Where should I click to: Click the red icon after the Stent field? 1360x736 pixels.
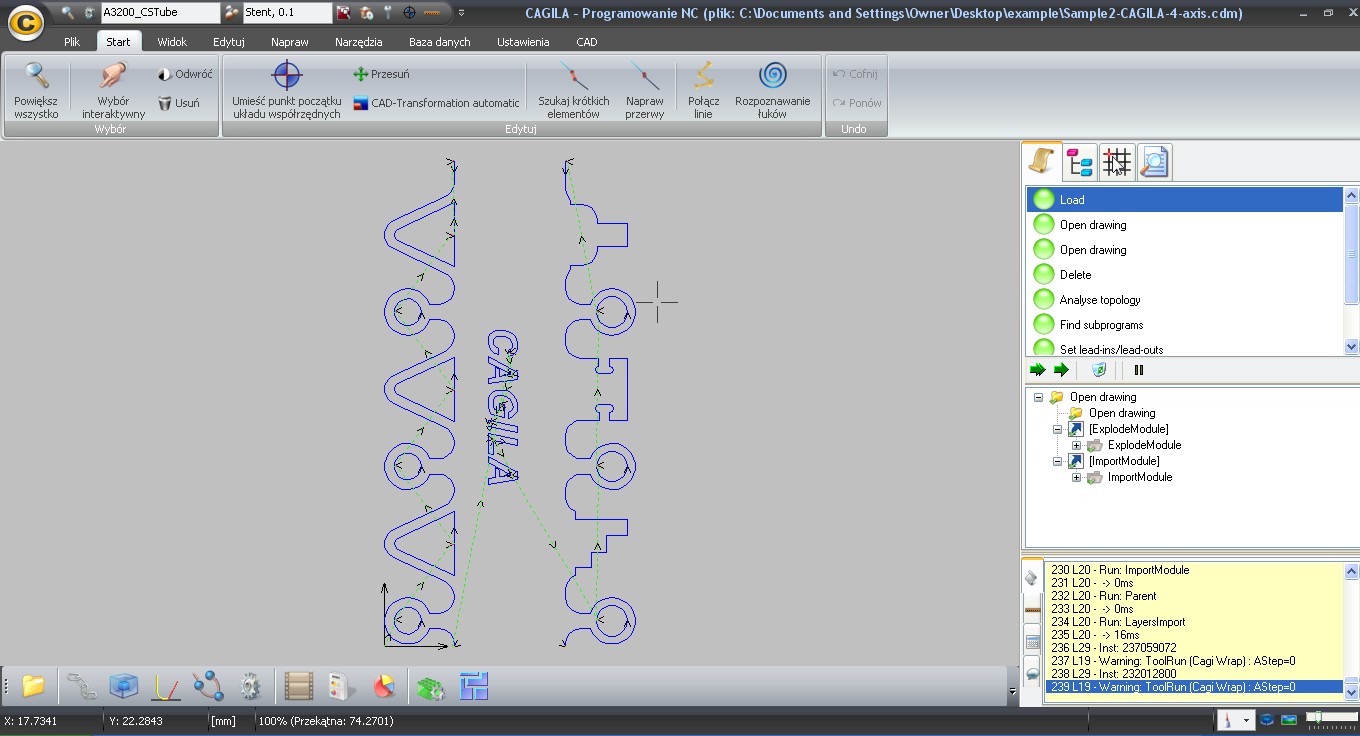344,13
